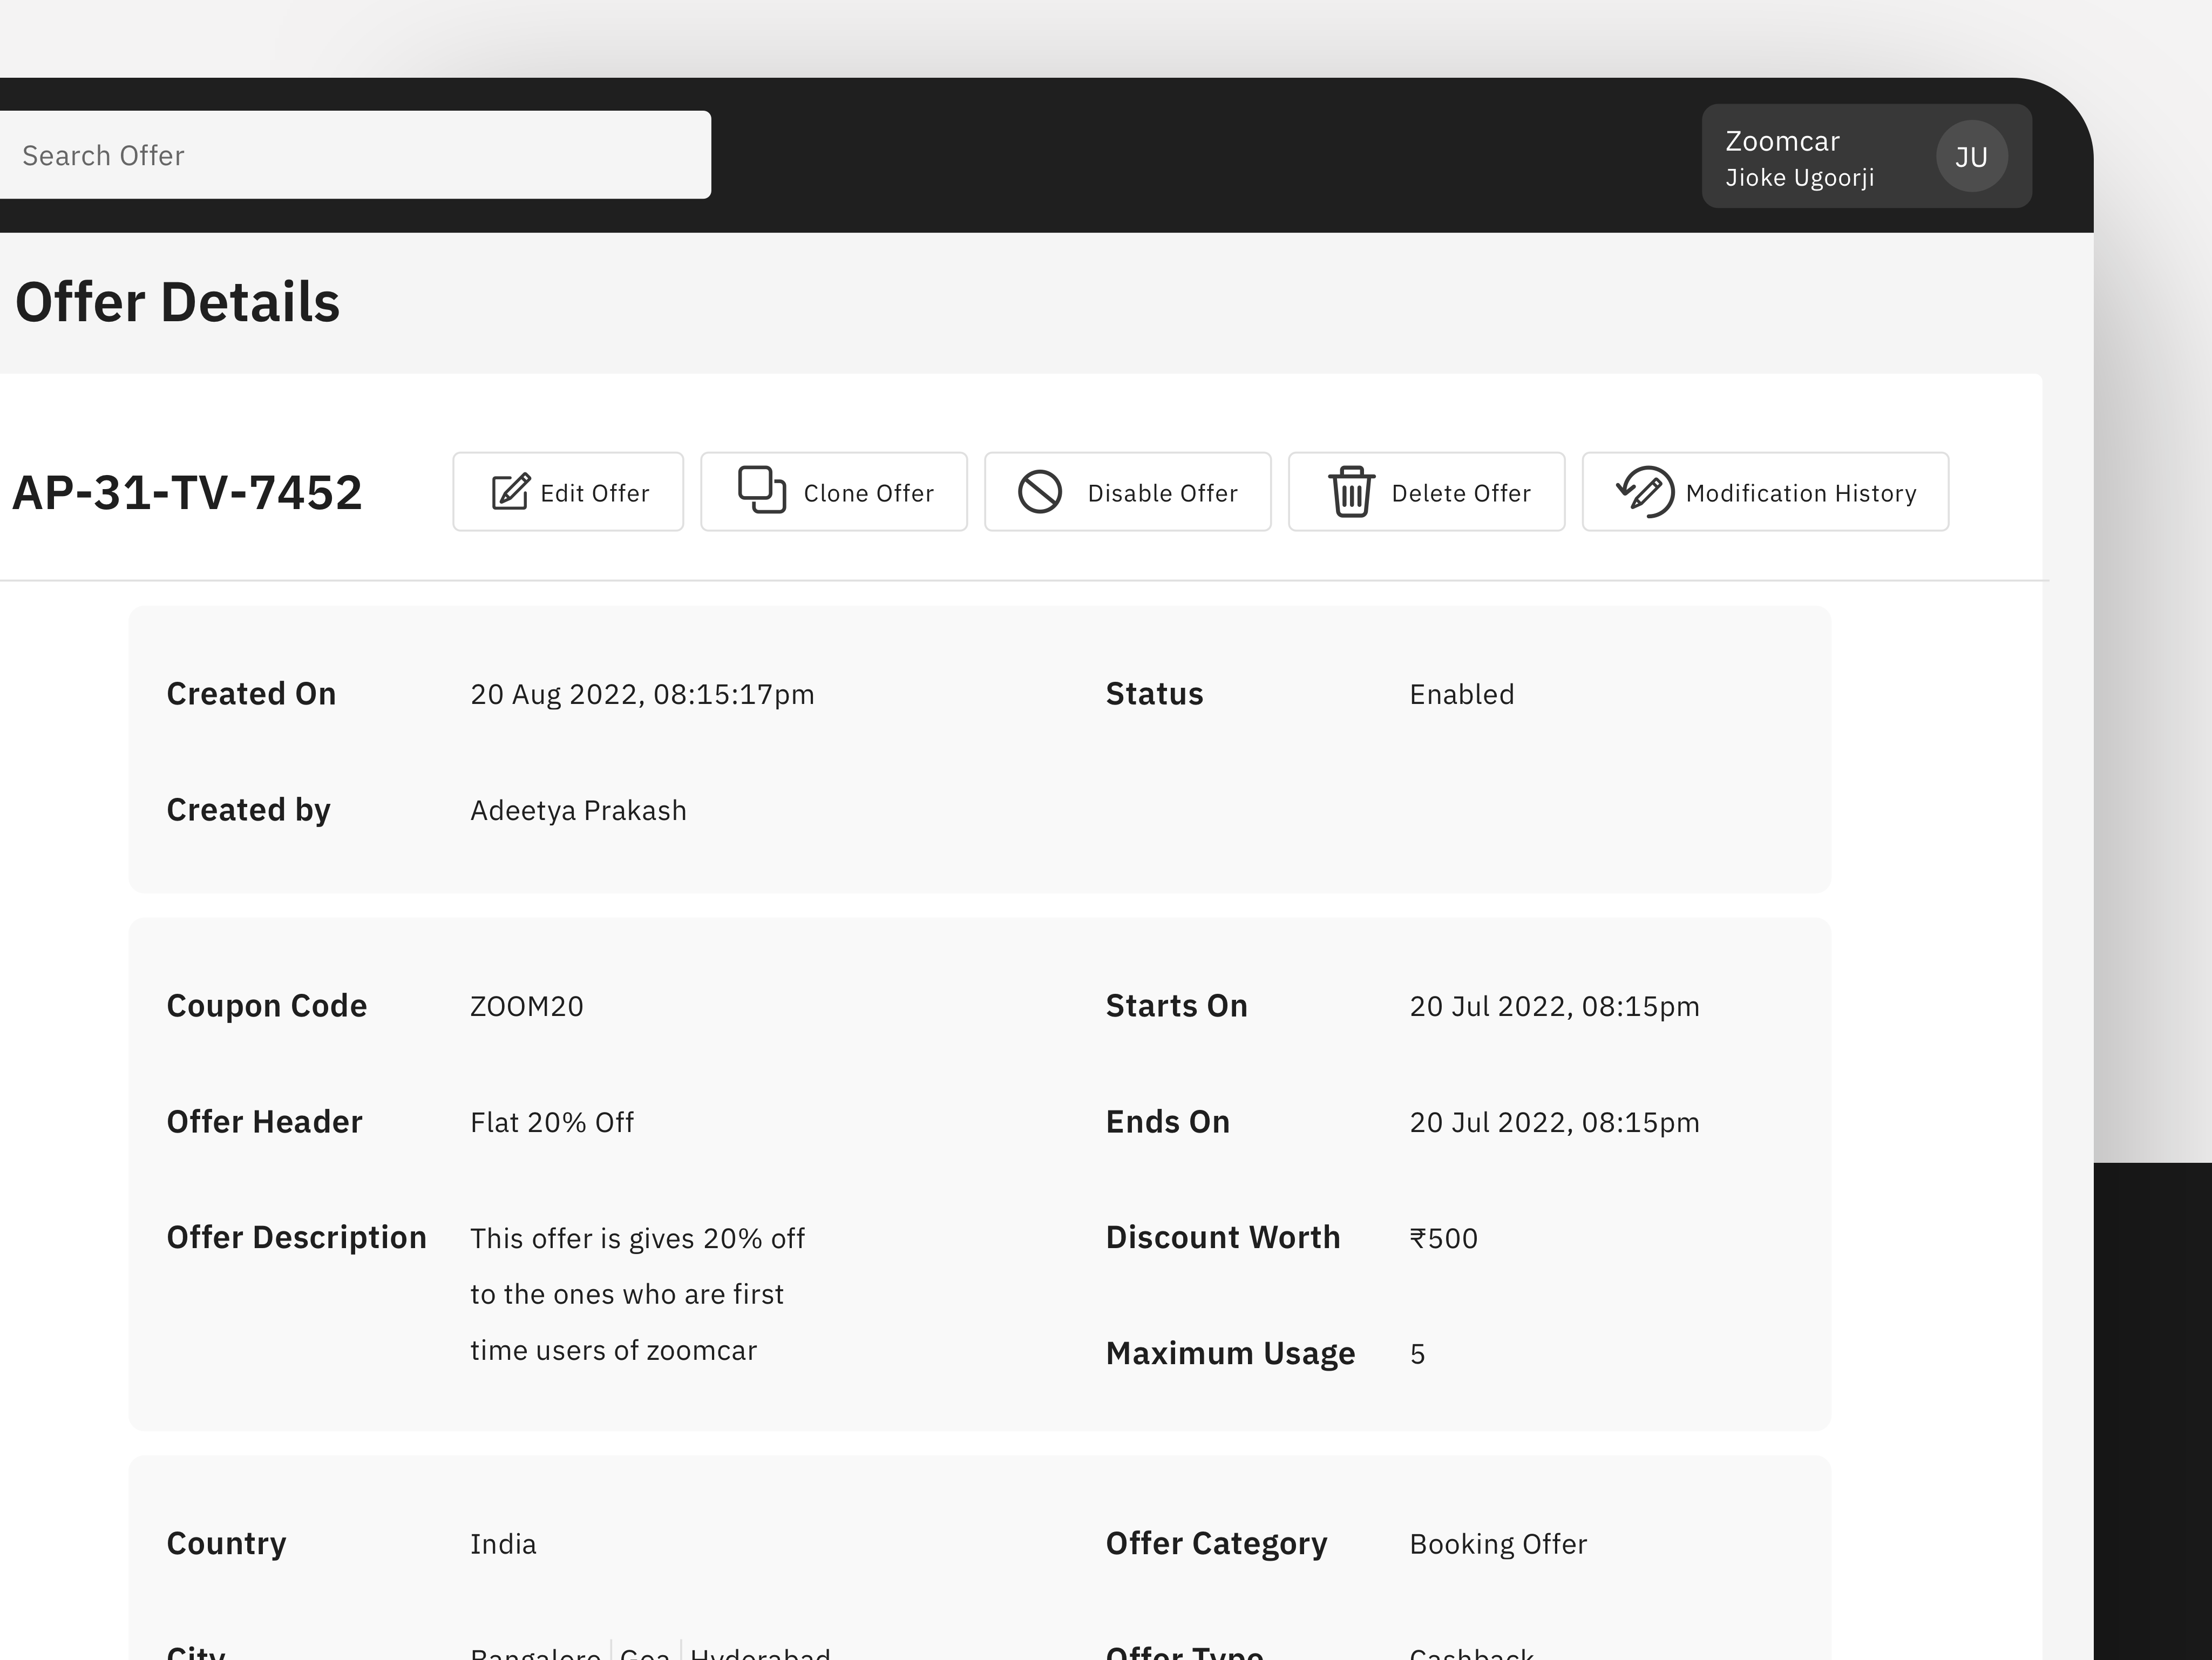The height and width of the screenshot is (1660, 2212).
Task: Open Modification History
Action: point(1764,491)
